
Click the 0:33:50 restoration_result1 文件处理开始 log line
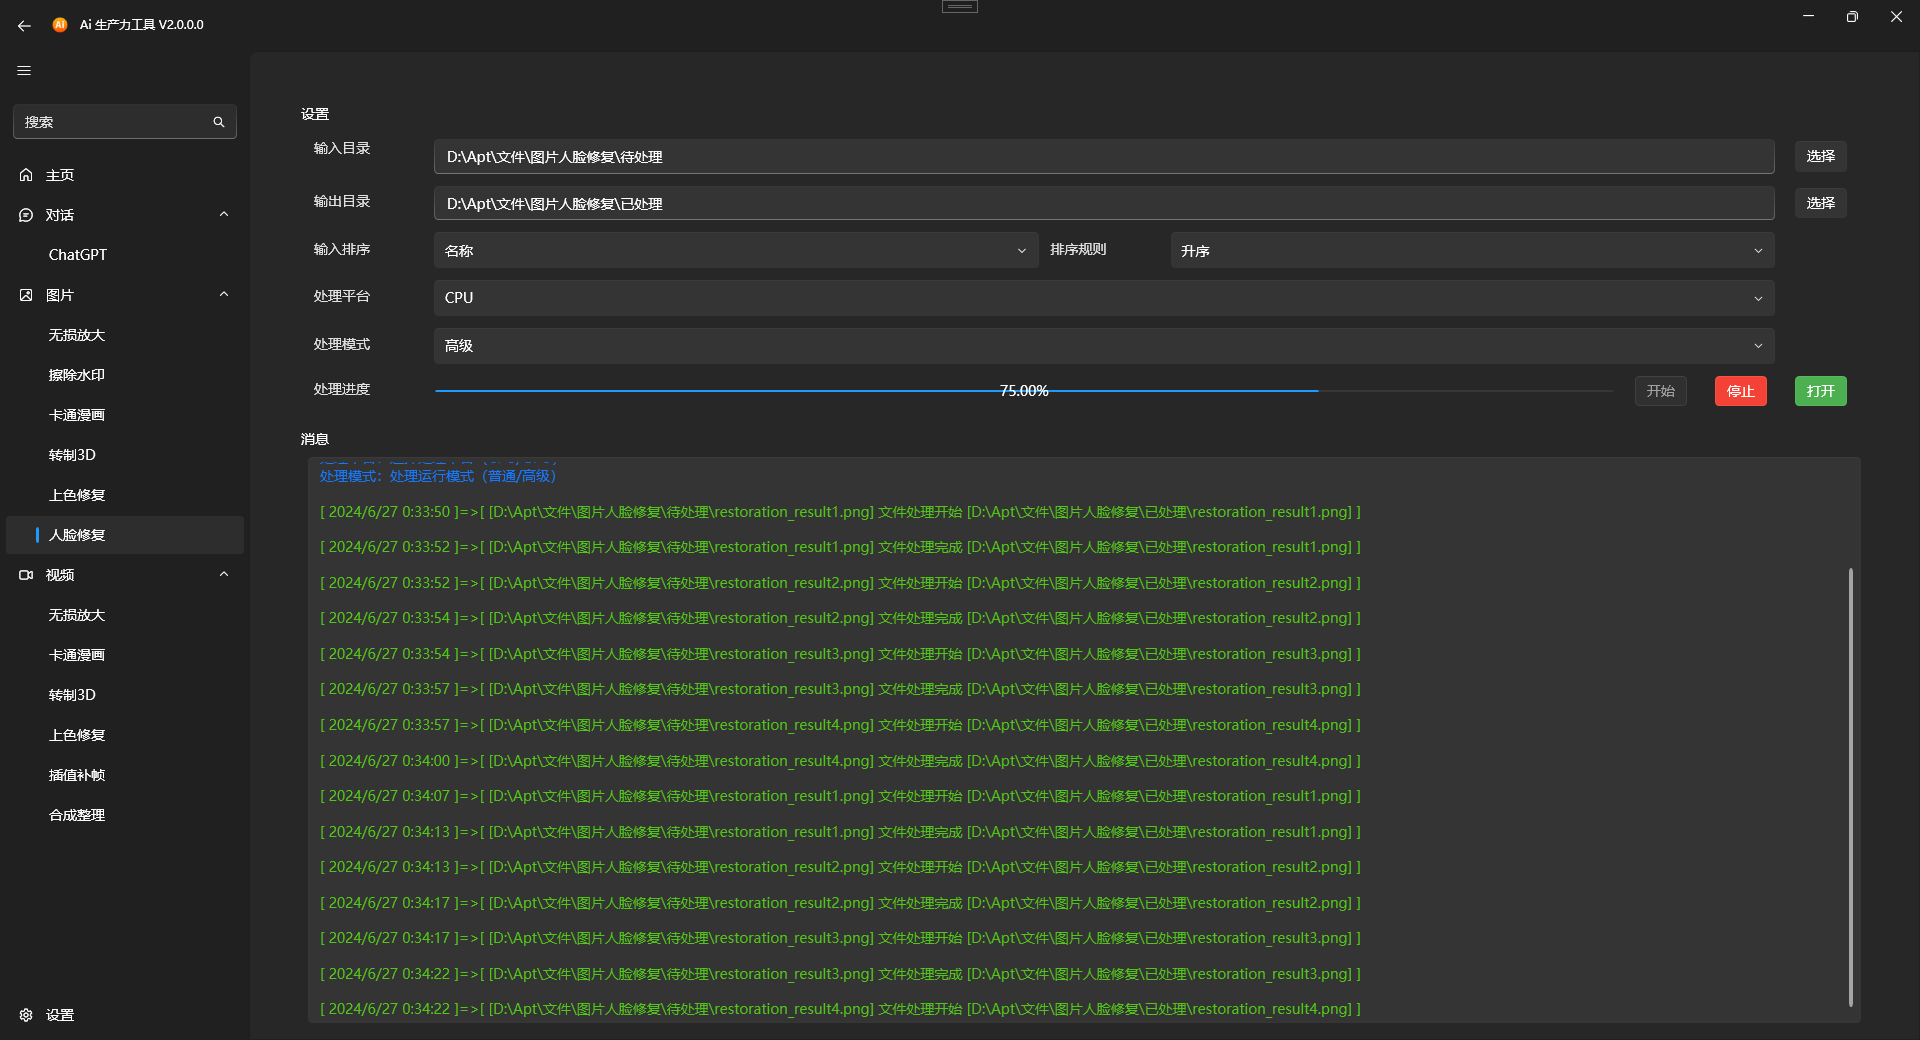(840, 512)
